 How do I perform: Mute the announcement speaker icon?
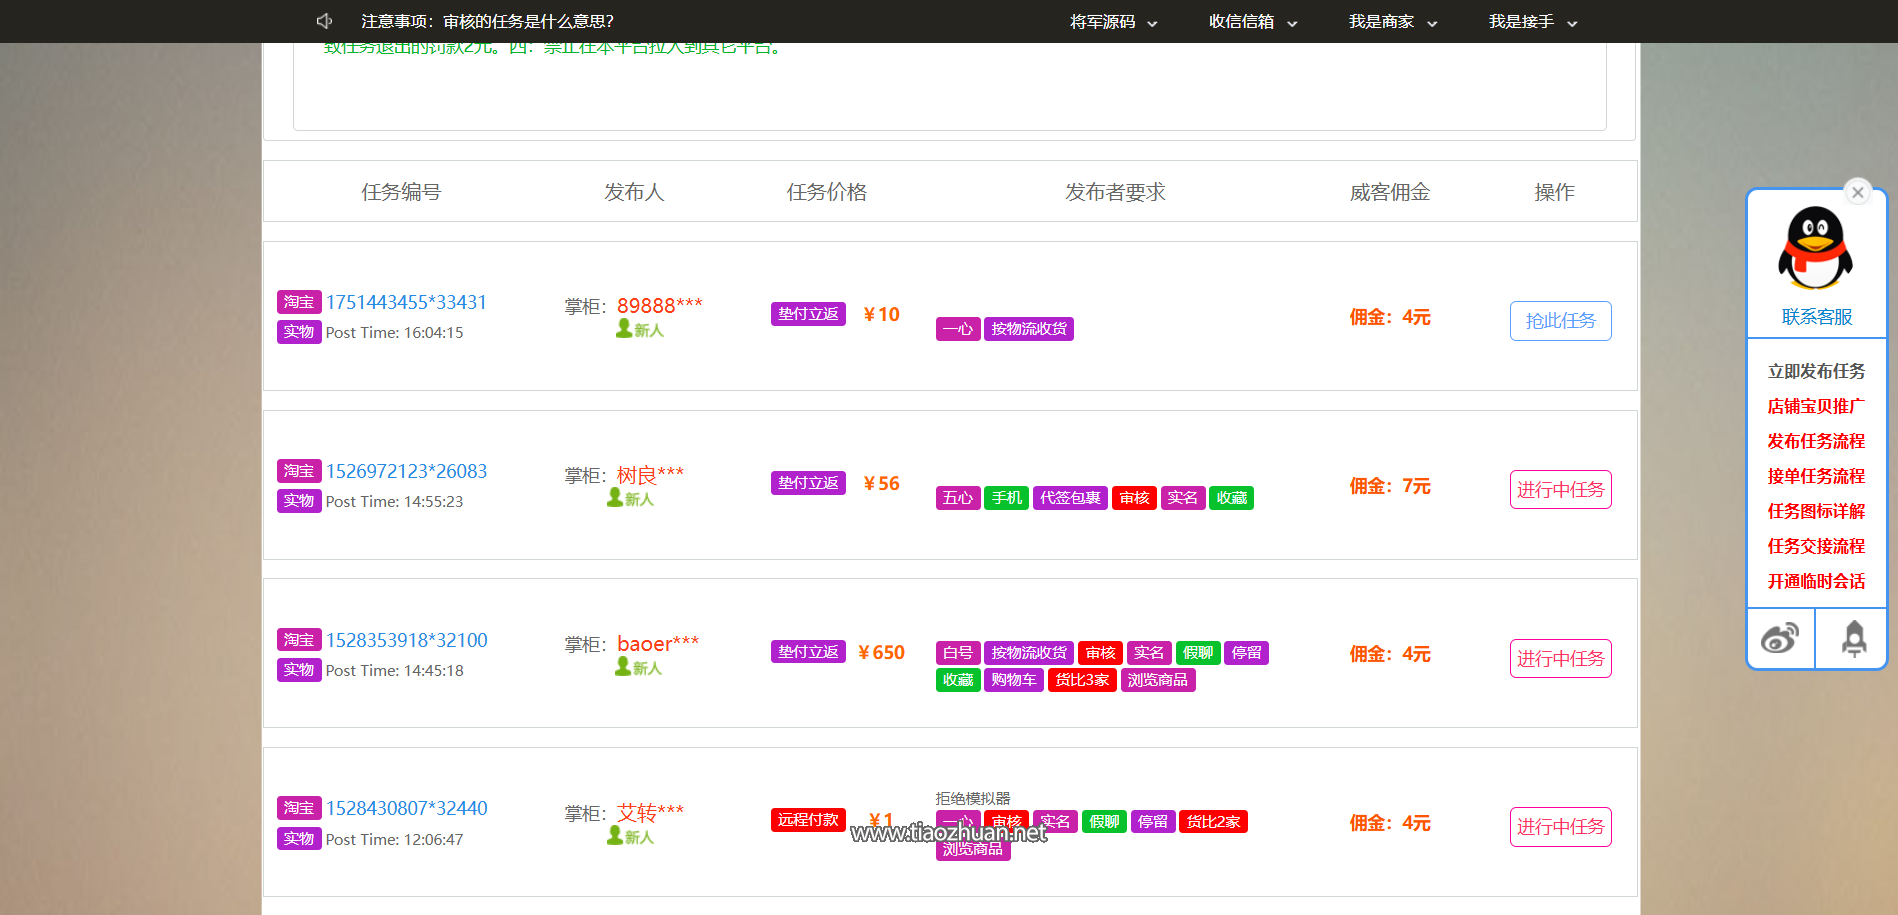click(x=323, y=20)
